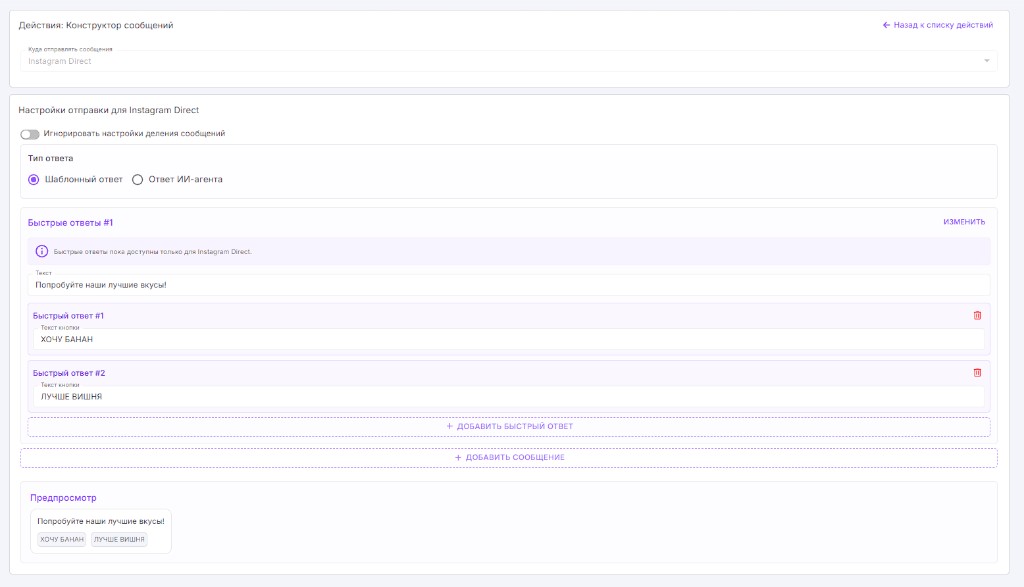The image size is (1024, 587).
Task: Click the info icon in quick replies notice
Action: click(x=42, y=251)
